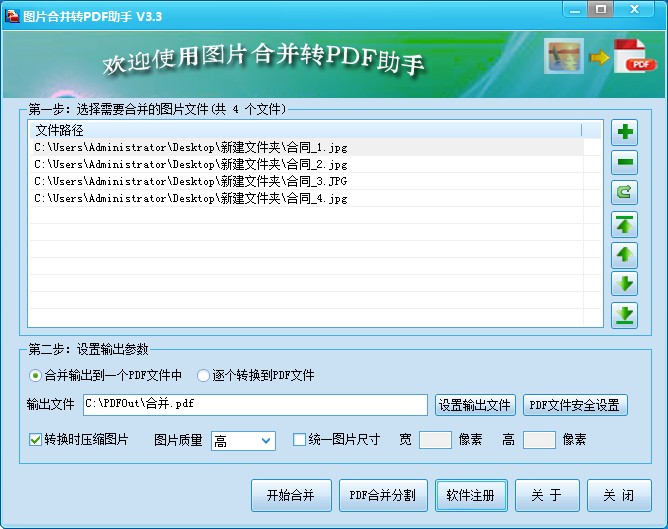Open PDF文件安全设置 button
The height and width of the screenshot is (529, 668).
click(x=575, y=405)
